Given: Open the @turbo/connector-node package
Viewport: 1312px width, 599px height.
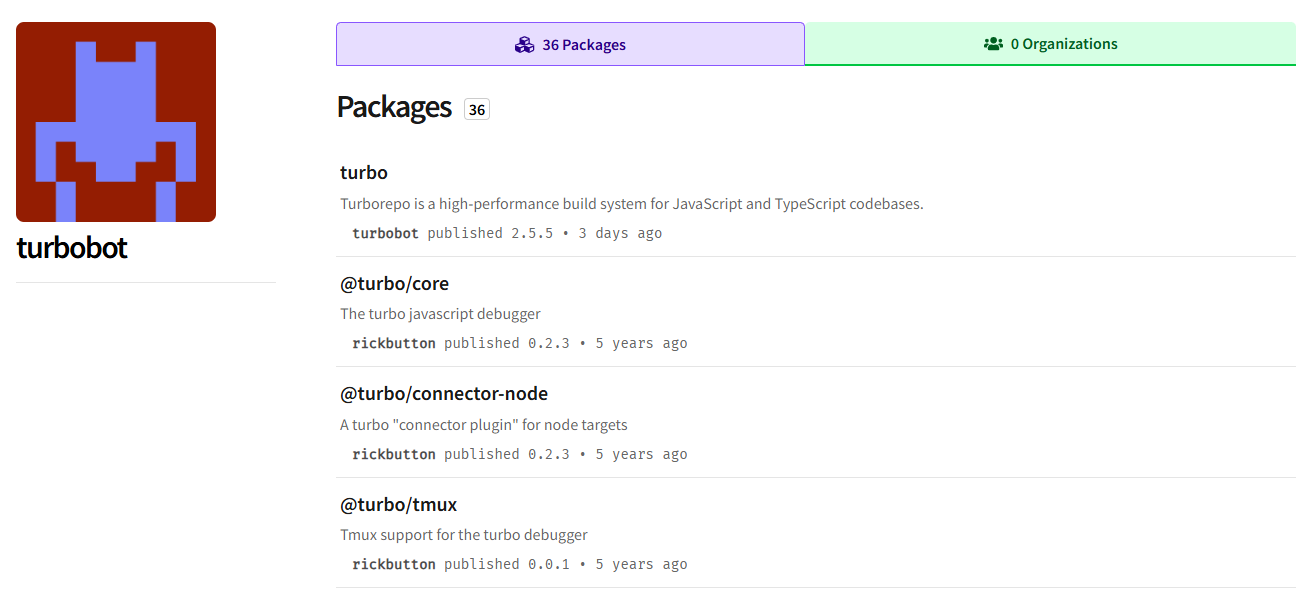Looking at the screenshot, I should 444,394.
